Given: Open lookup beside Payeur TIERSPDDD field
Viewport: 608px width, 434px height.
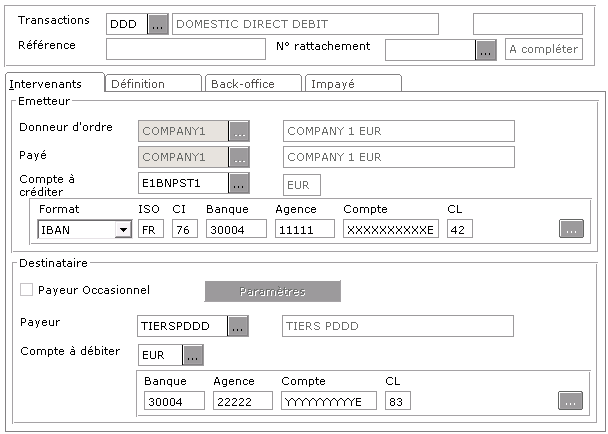Looking at the screenshot, I should [239, 326].
